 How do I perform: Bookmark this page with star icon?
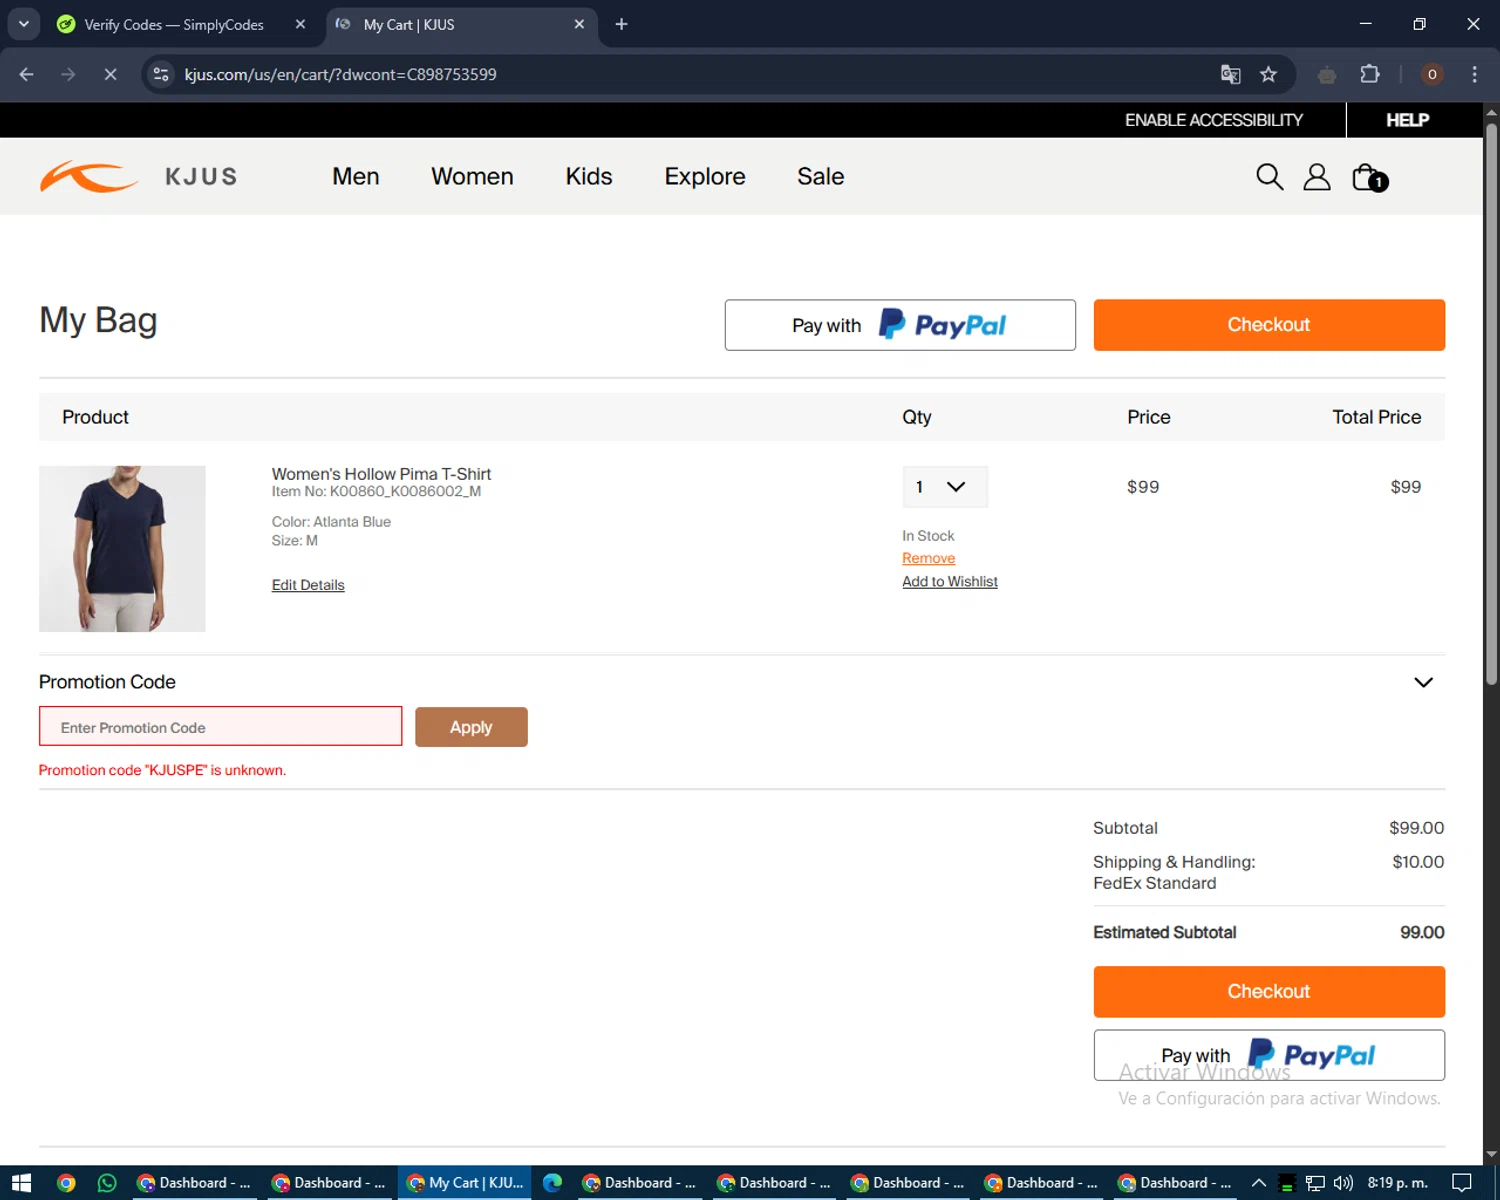pos(1268,74)
